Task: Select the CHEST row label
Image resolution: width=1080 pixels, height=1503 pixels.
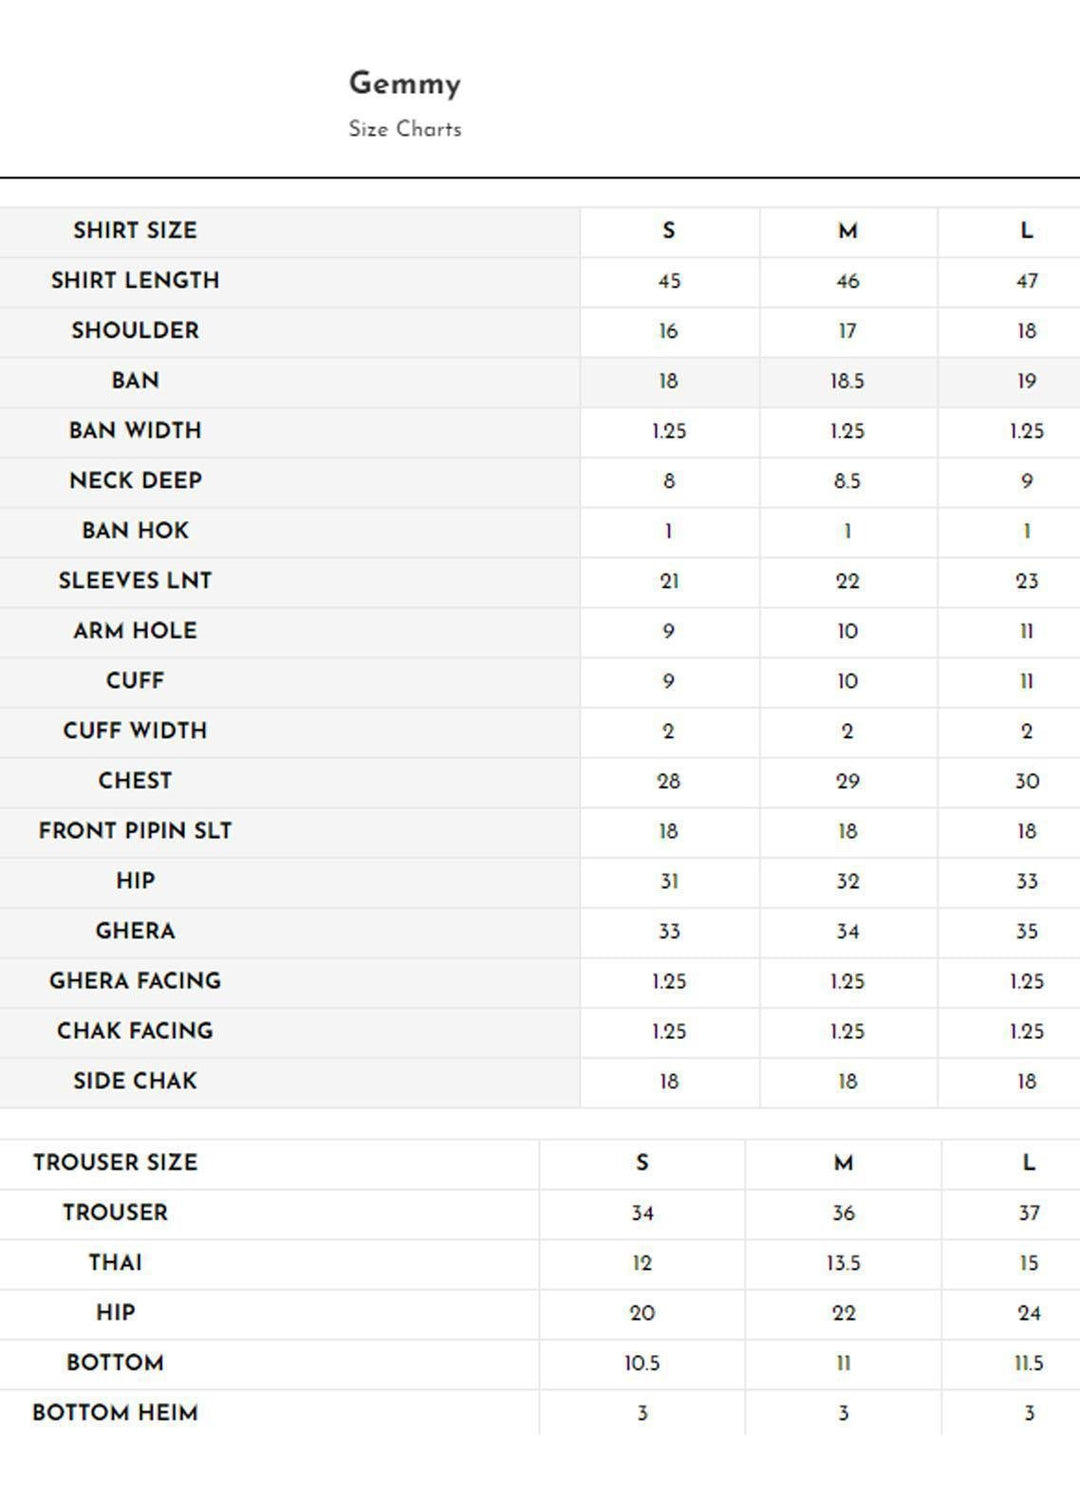Action: point(135,780)
